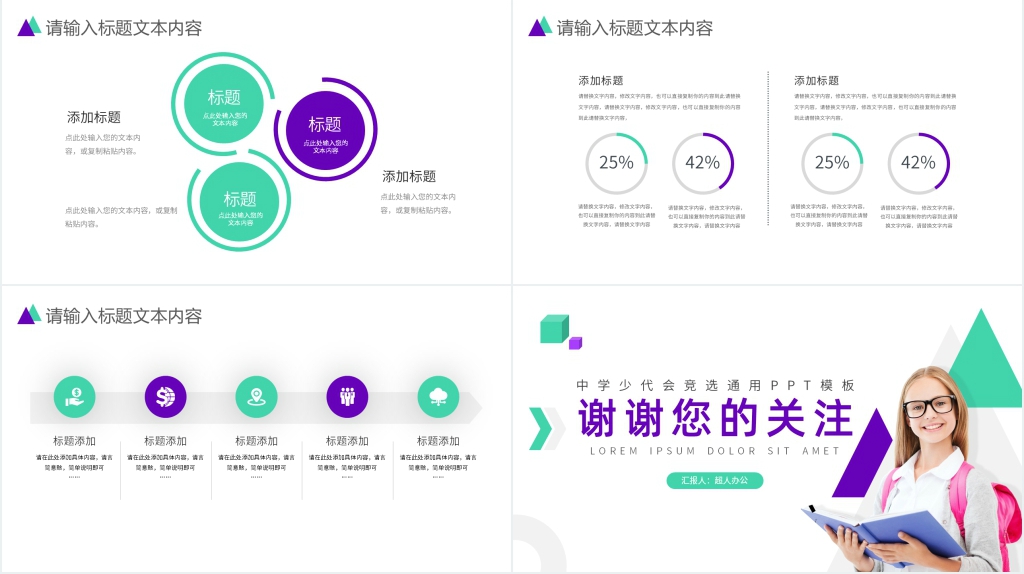Select 标题添加 under the cloud tree icon
This screenshot has height=574, width=1024.
pyautogui.click(x=438, y=441)
